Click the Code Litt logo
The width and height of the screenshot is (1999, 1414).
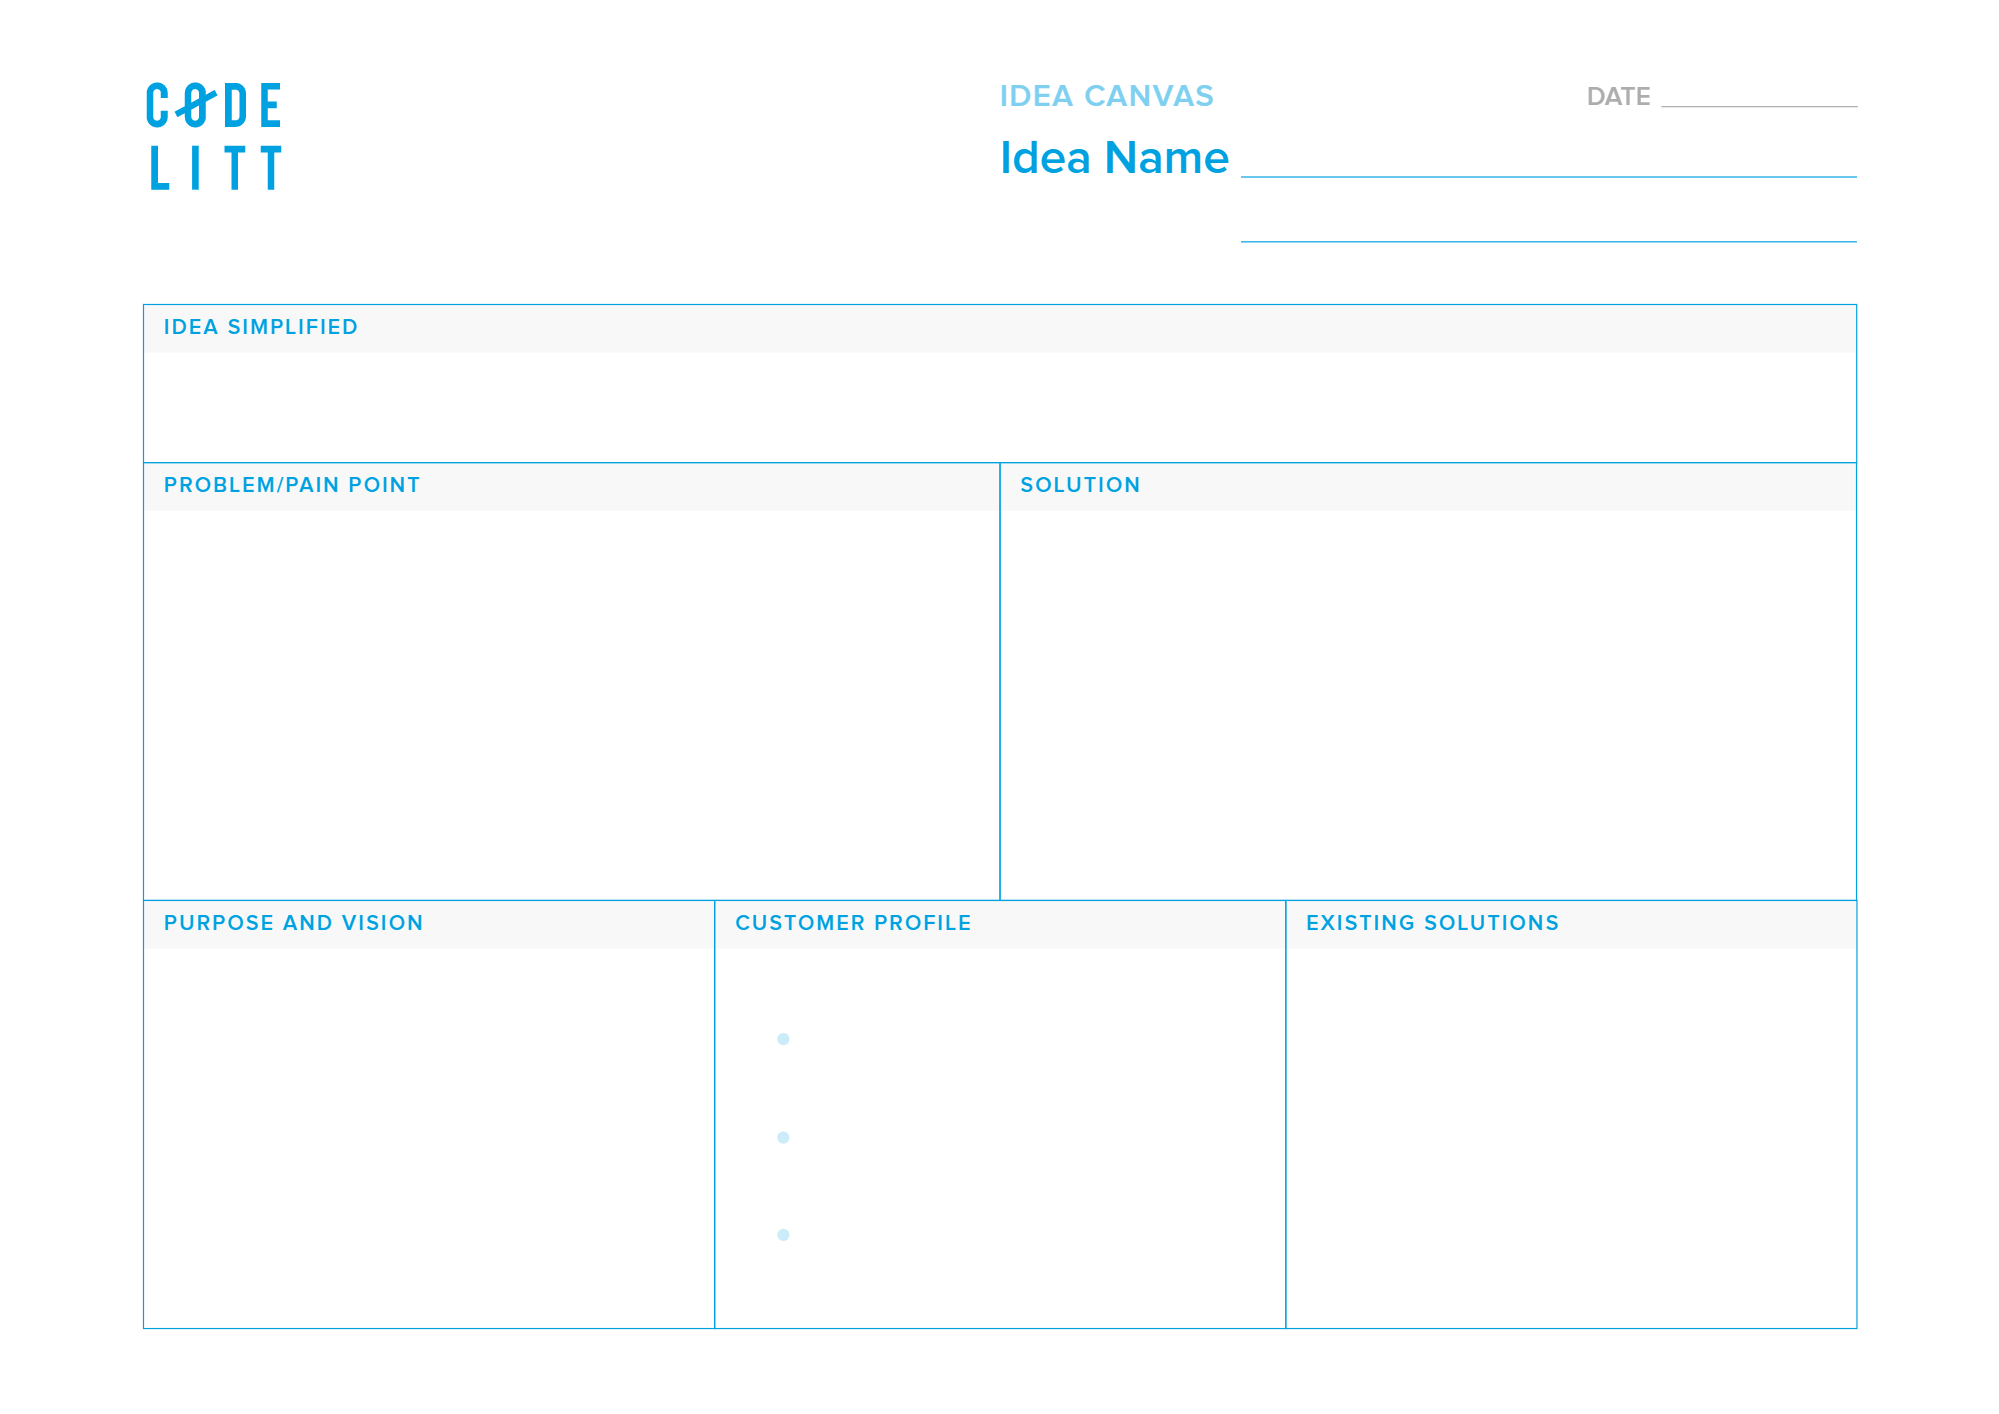click(214, 136)
